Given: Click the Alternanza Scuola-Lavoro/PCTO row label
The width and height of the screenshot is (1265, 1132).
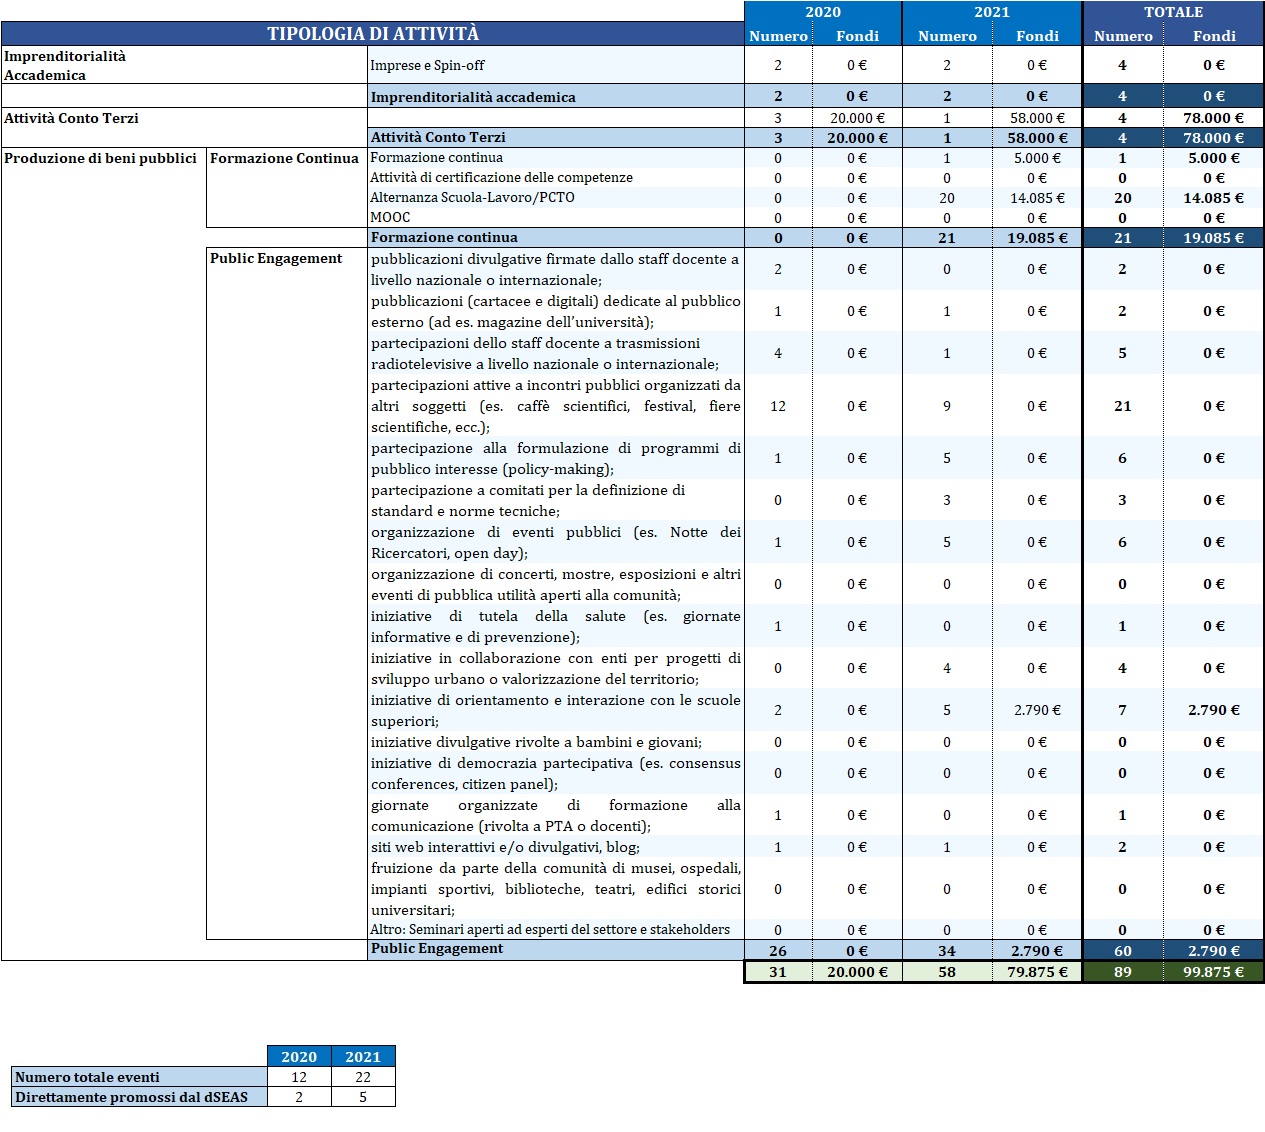Looking at the screenshot, I should tap(472, 197).
